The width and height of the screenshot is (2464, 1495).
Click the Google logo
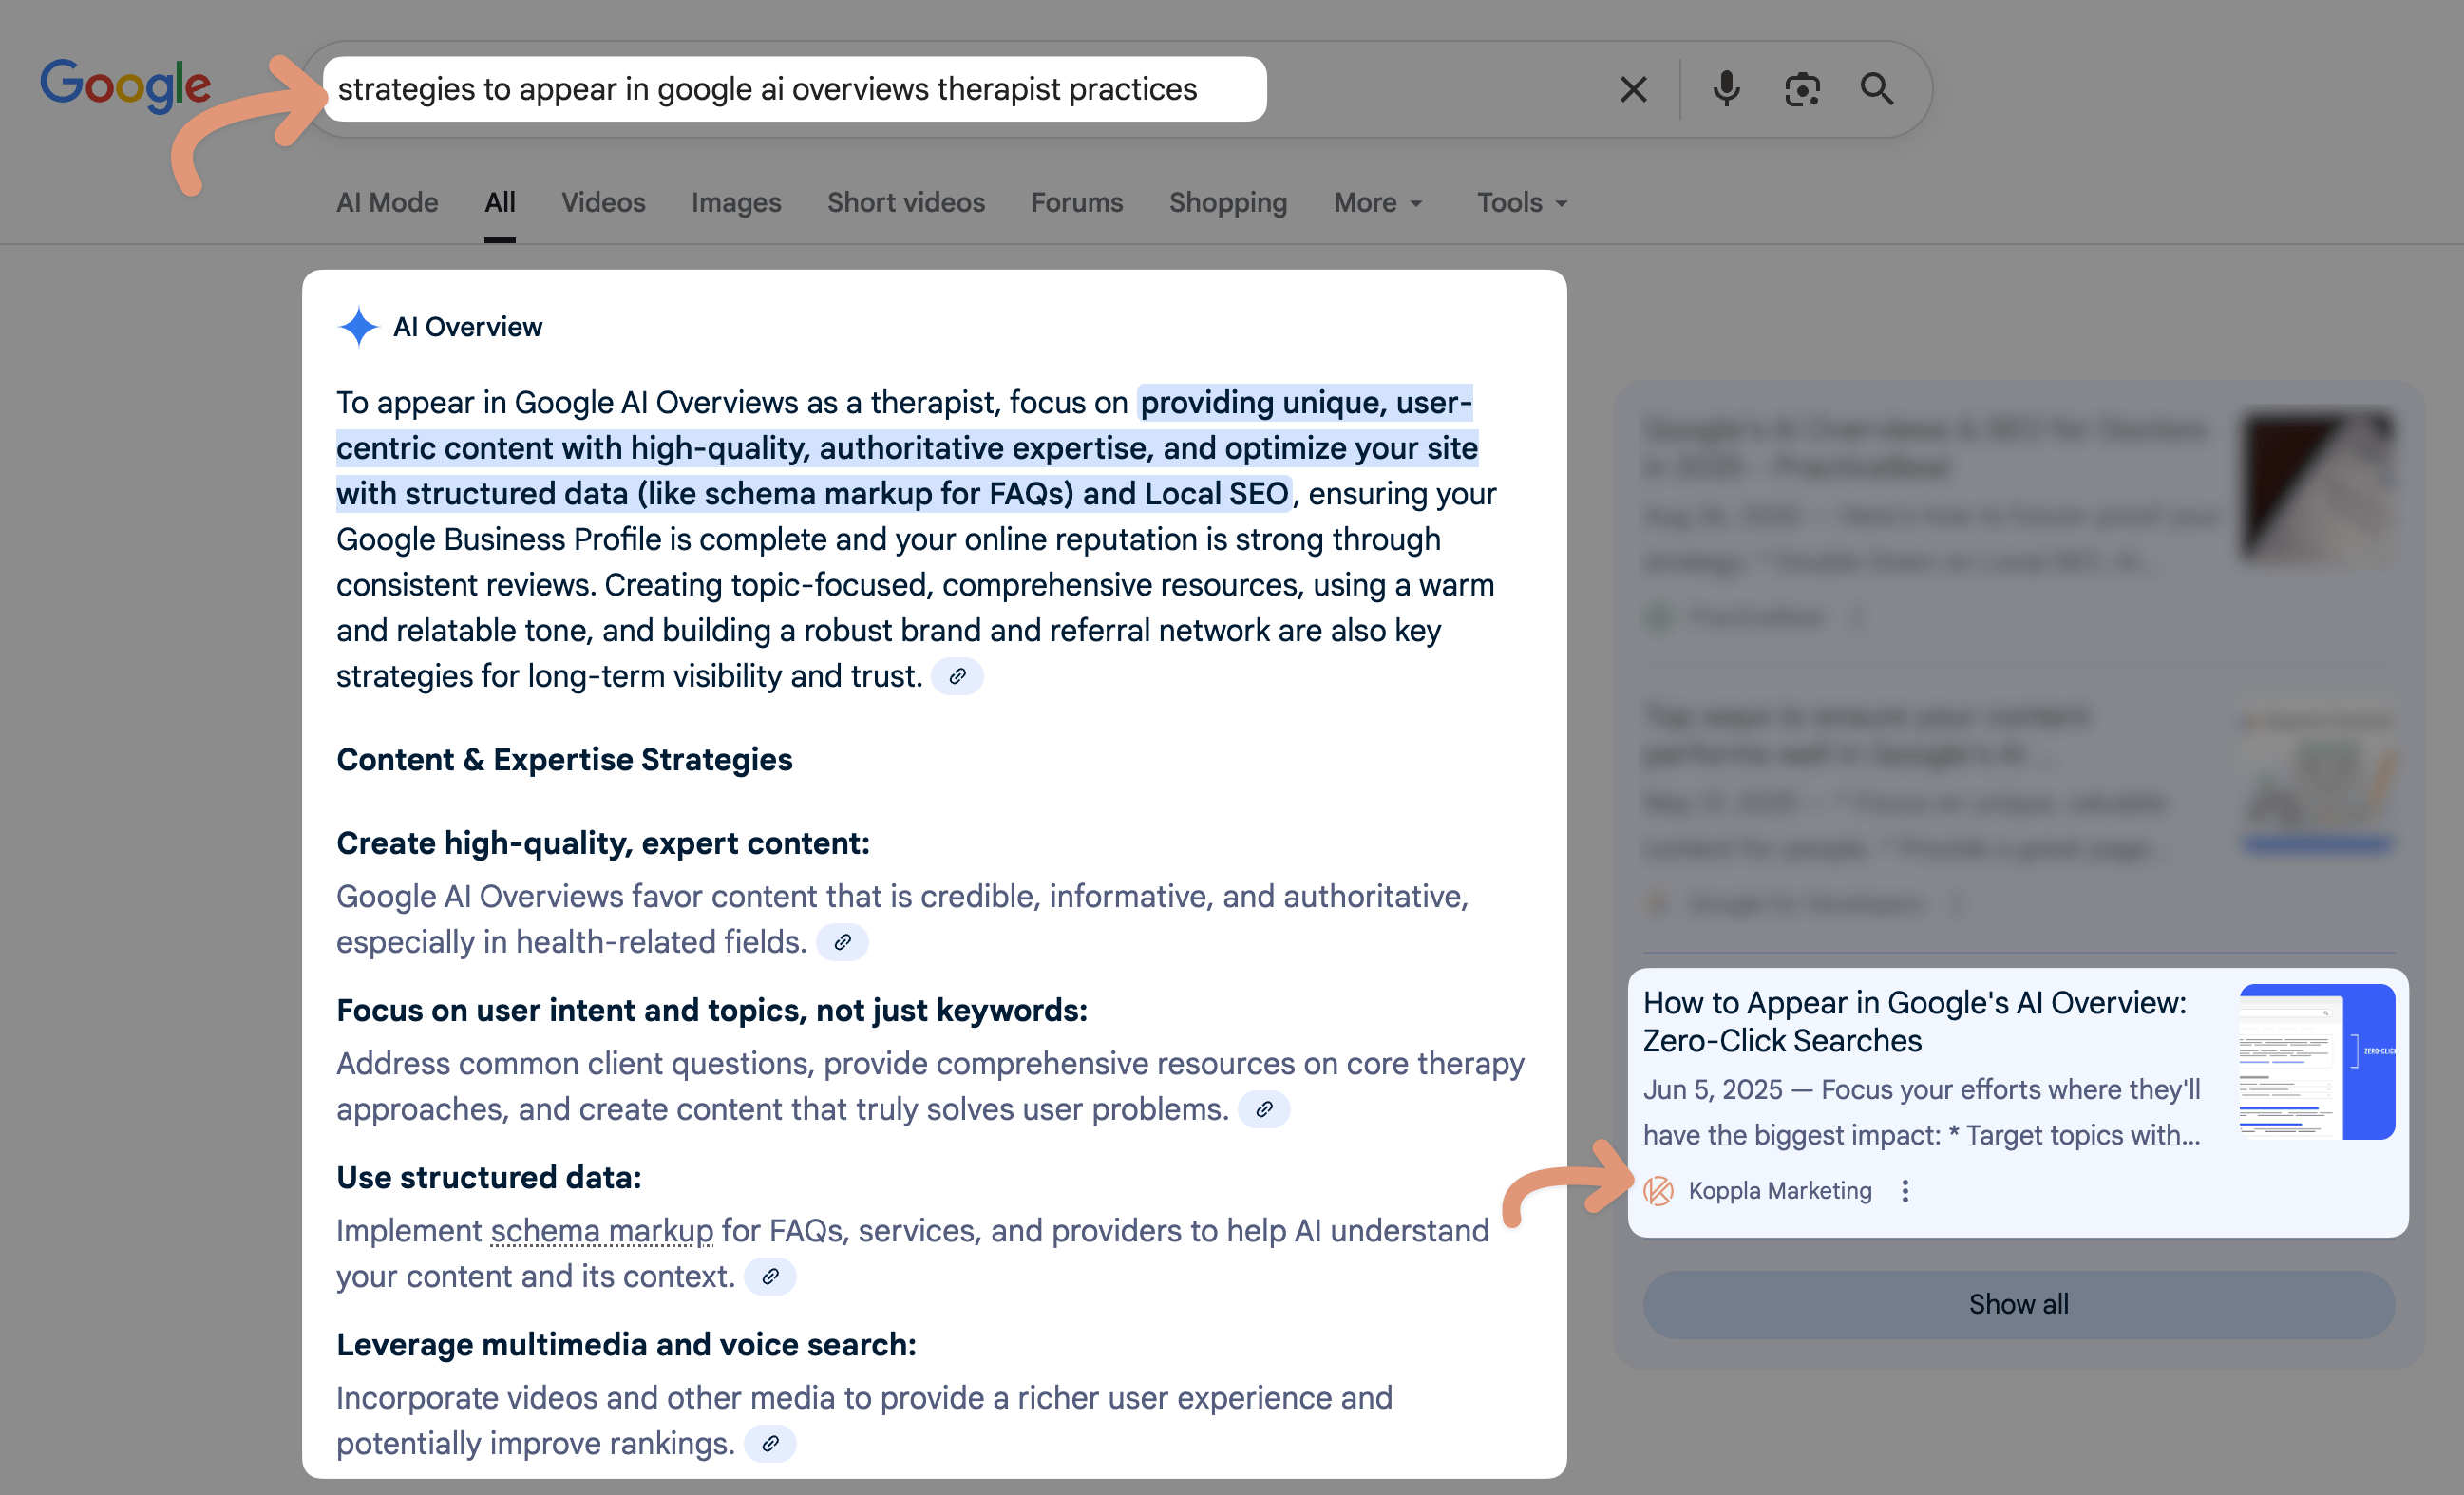coord(126,86)
